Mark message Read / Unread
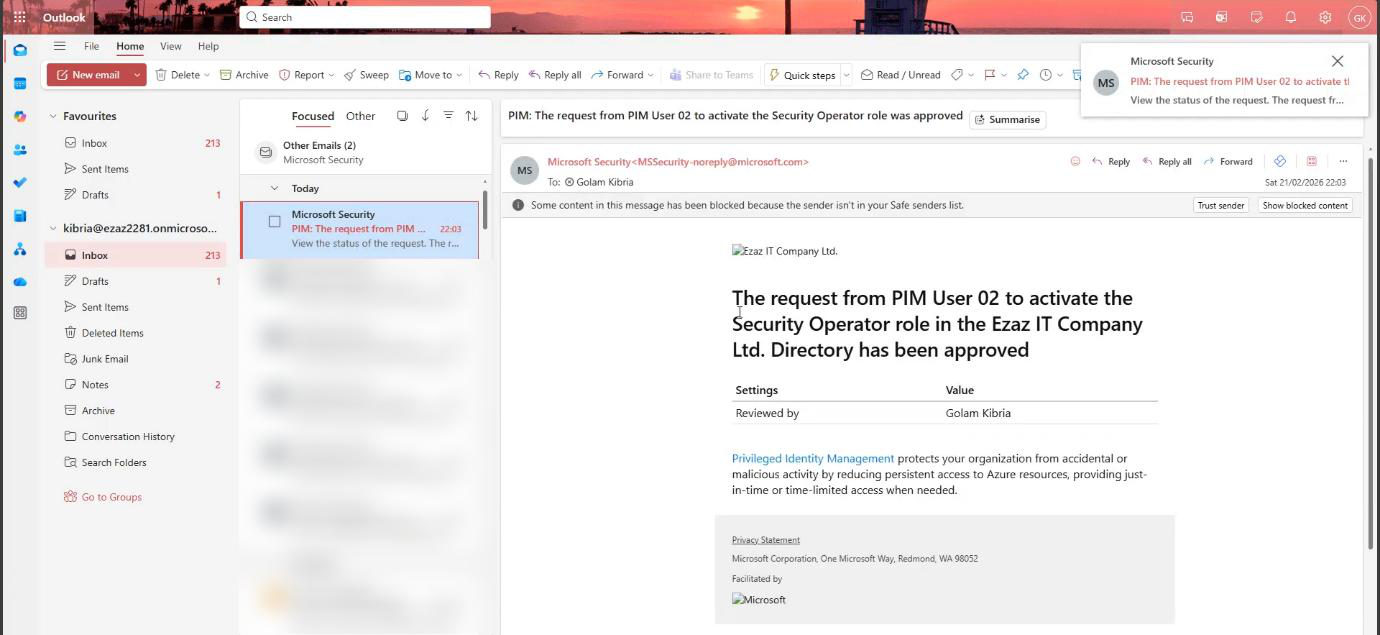 click(x=900, y=75)
